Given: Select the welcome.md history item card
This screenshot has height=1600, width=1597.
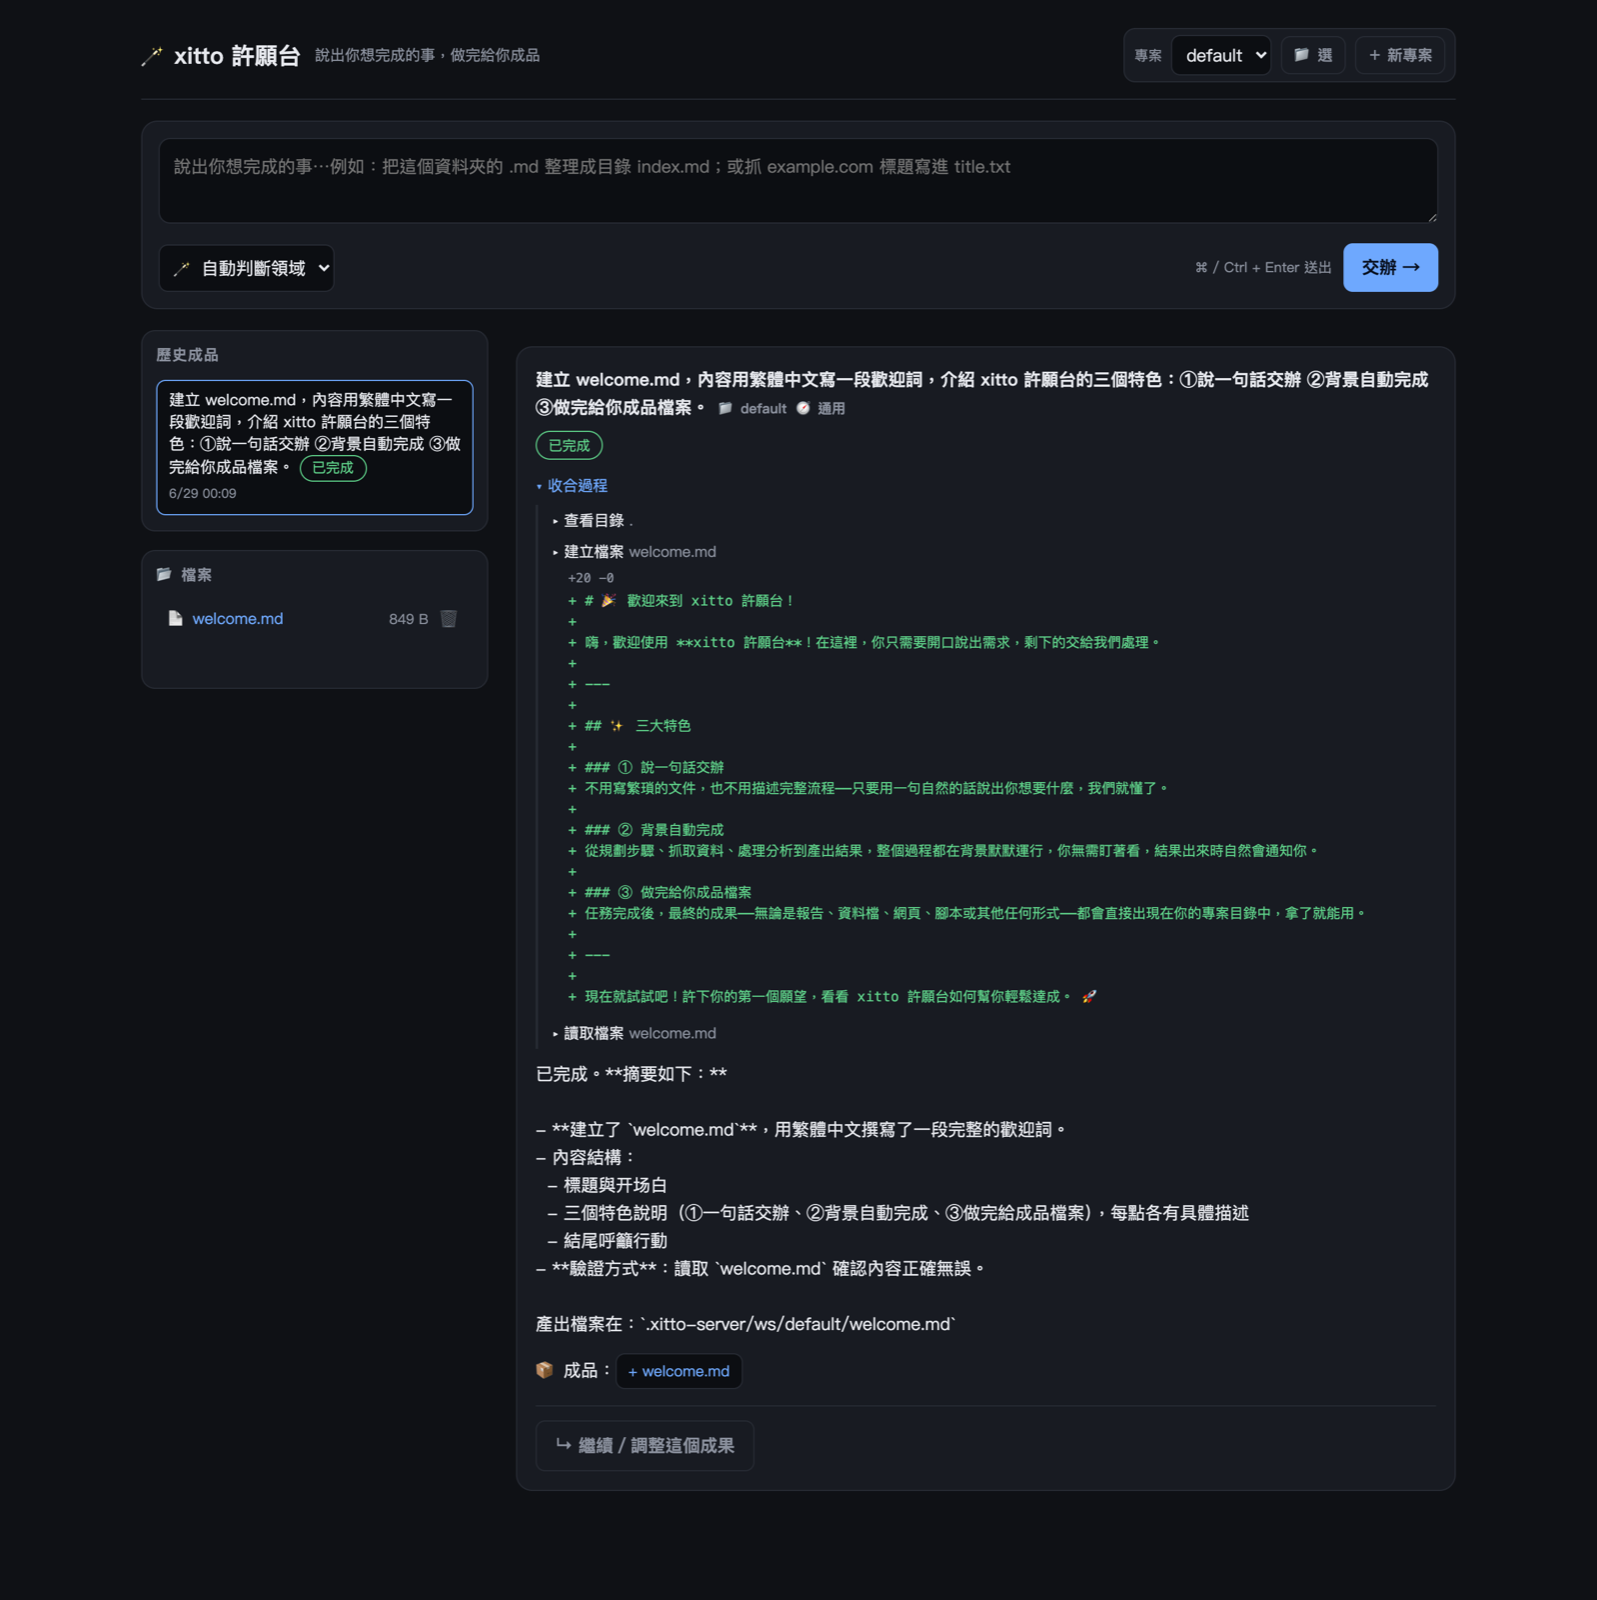Looking at the screenshot, I should click(x=314, y=447).
